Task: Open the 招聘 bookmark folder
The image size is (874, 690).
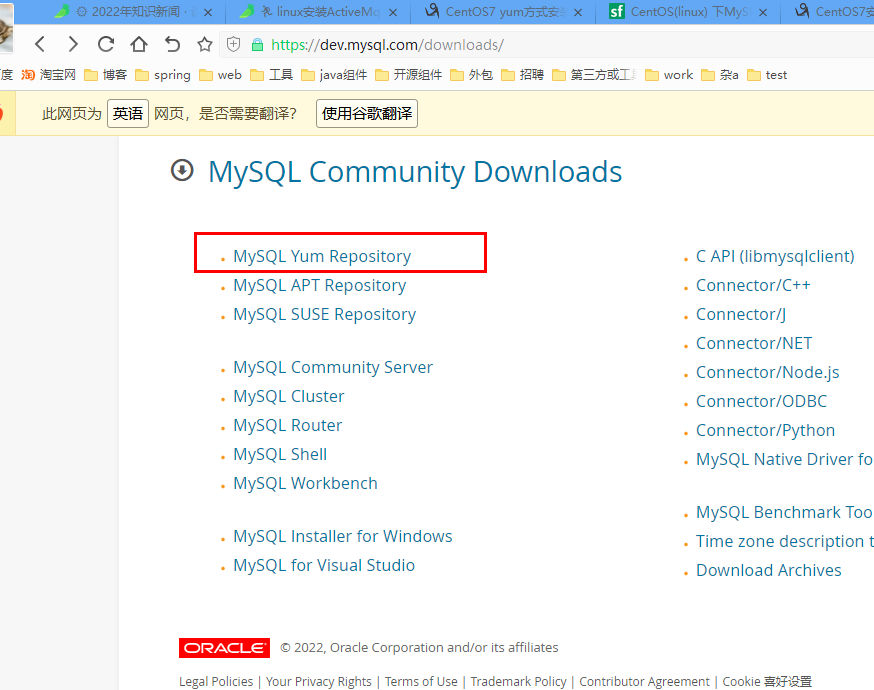Action: tap(523, 75)
